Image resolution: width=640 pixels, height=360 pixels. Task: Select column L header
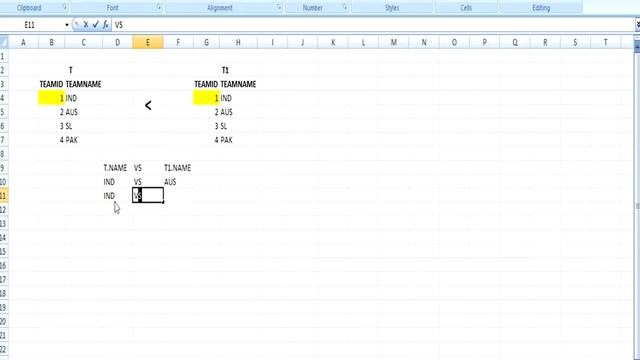(363, 42)
